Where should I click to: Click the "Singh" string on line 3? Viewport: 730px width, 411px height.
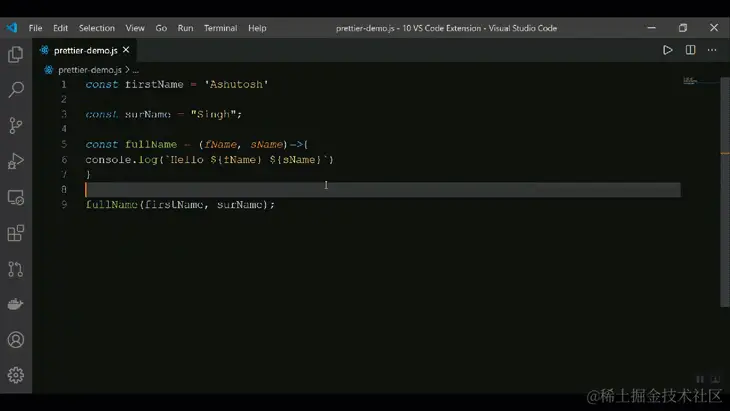pos(214,114)
